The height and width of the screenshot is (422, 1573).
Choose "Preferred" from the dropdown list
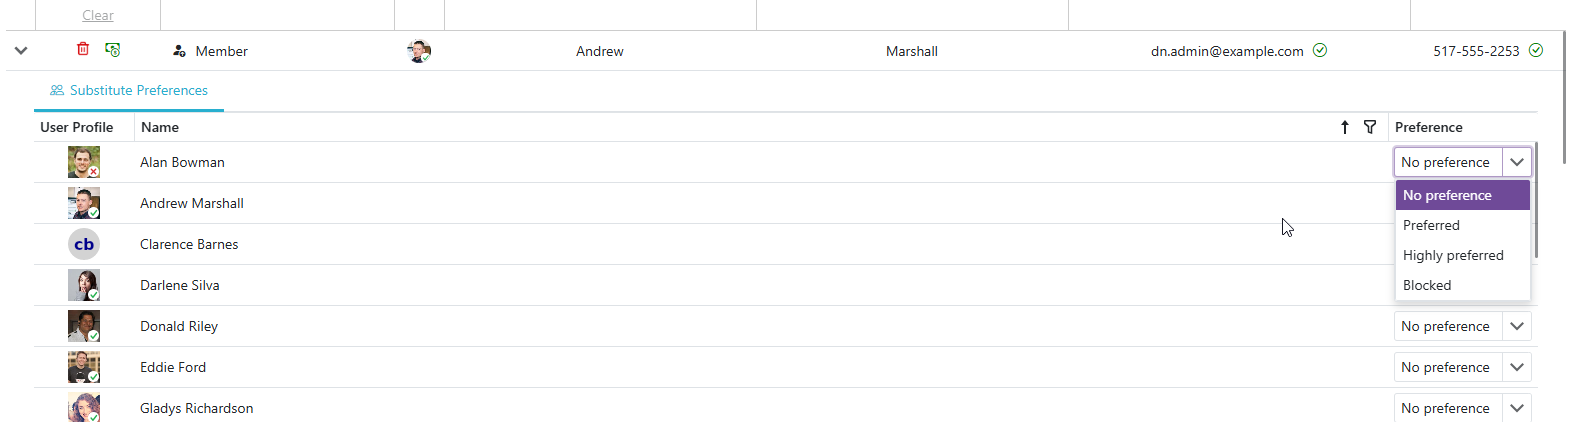pyautogui.click(x=1431, y=225)
